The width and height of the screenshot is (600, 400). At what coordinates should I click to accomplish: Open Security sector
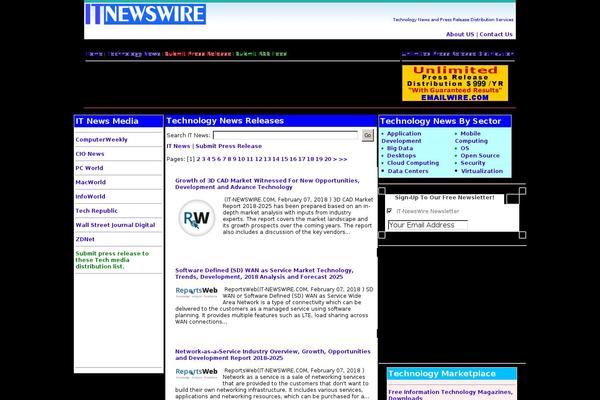coord(473,163)
